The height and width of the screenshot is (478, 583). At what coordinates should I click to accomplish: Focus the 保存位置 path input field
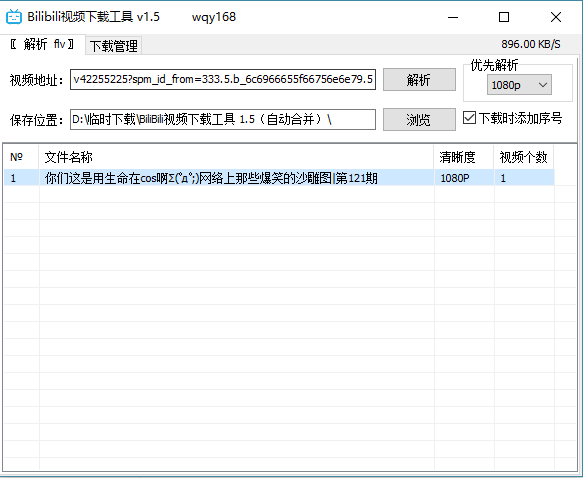223,119
